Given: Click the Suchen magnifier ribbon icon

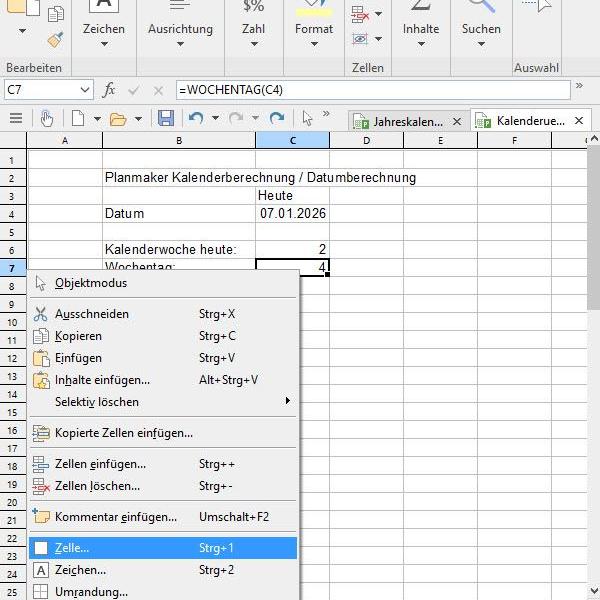Looking at the screenshot, I should tap(481, 8).
